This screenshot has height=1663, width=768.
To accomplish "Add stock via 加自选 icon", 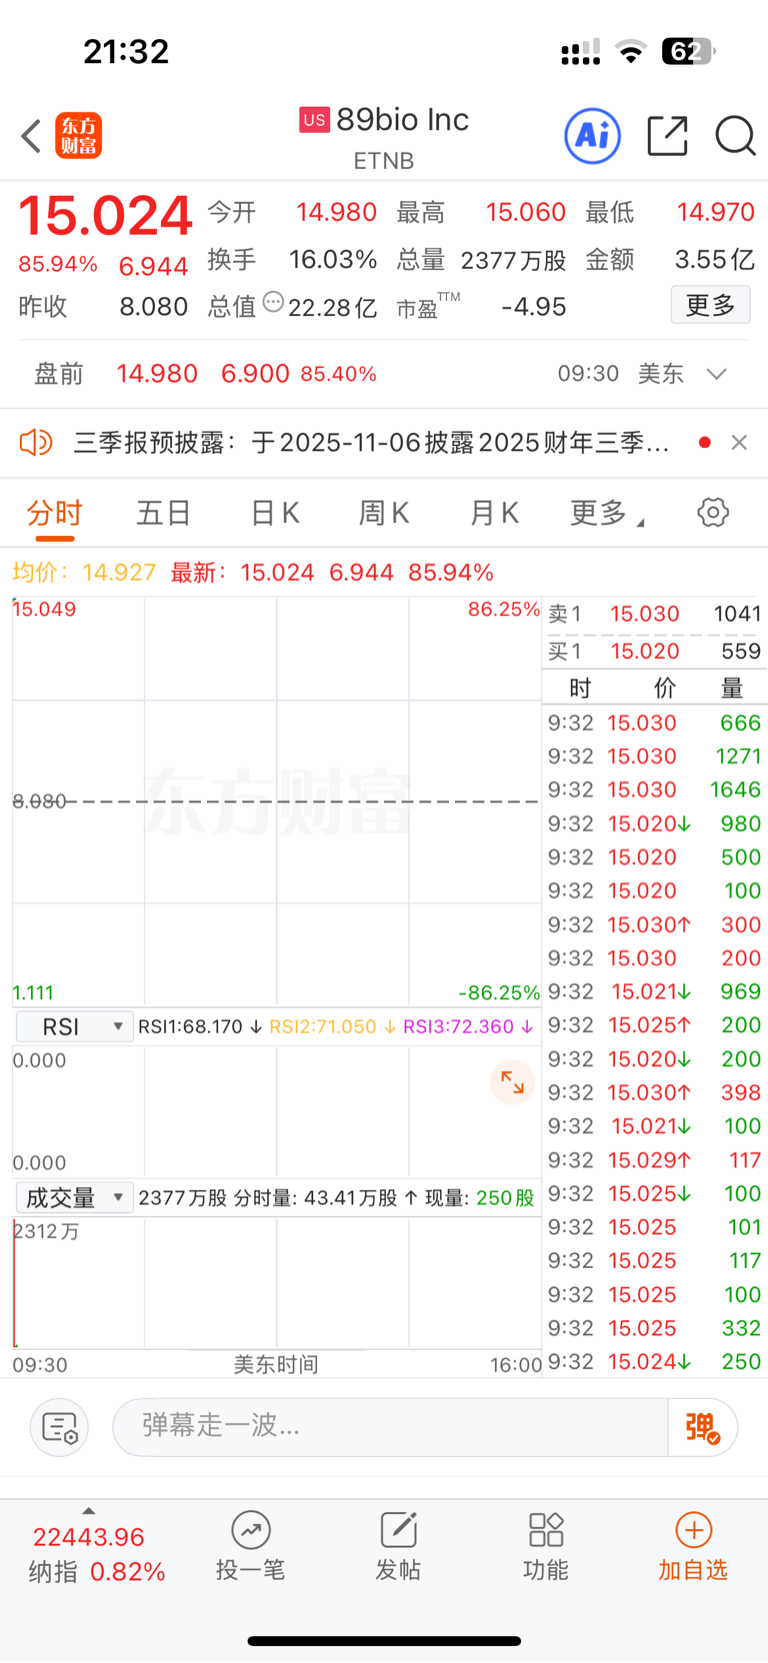I will pyautogui.click(x=694, y=1530).
